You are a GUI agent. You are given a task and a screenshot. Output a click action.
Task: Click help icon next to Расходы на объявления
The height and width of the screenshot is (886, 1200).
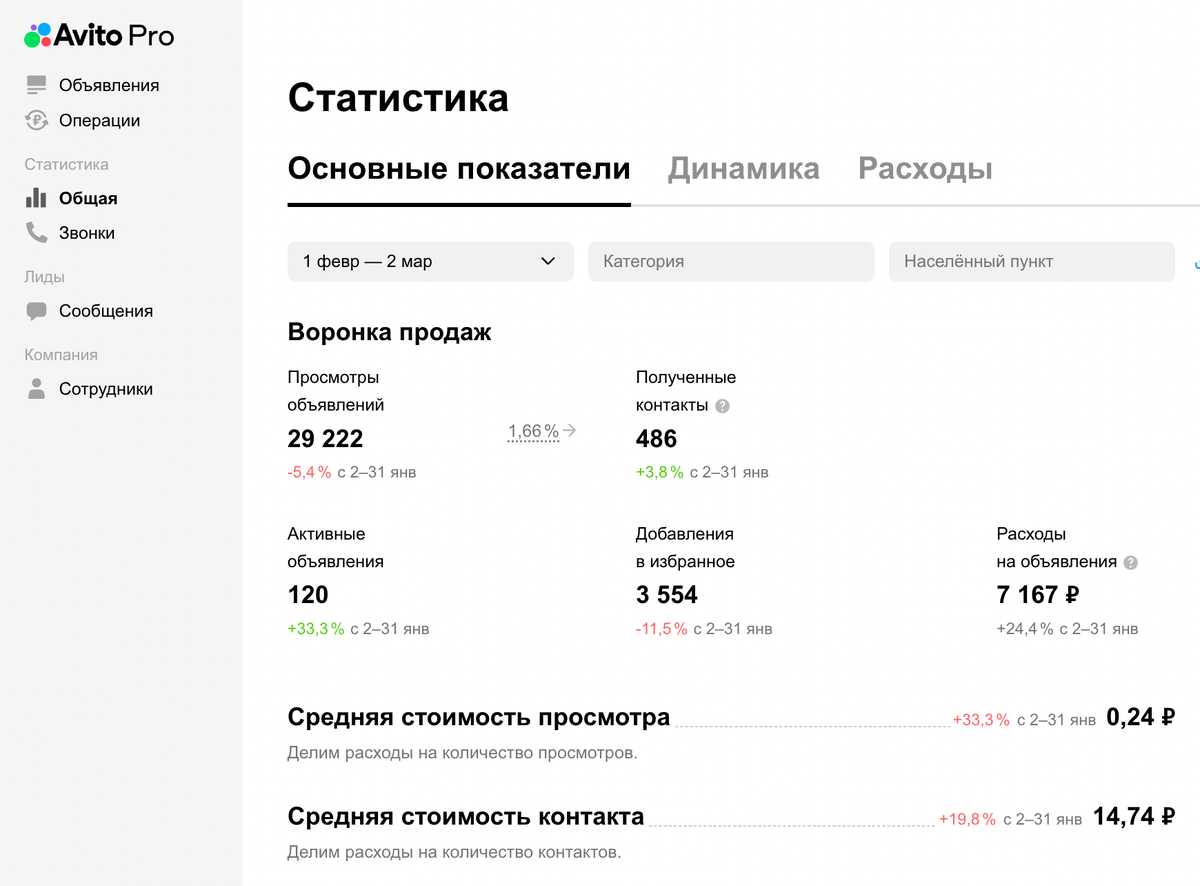1131,562
